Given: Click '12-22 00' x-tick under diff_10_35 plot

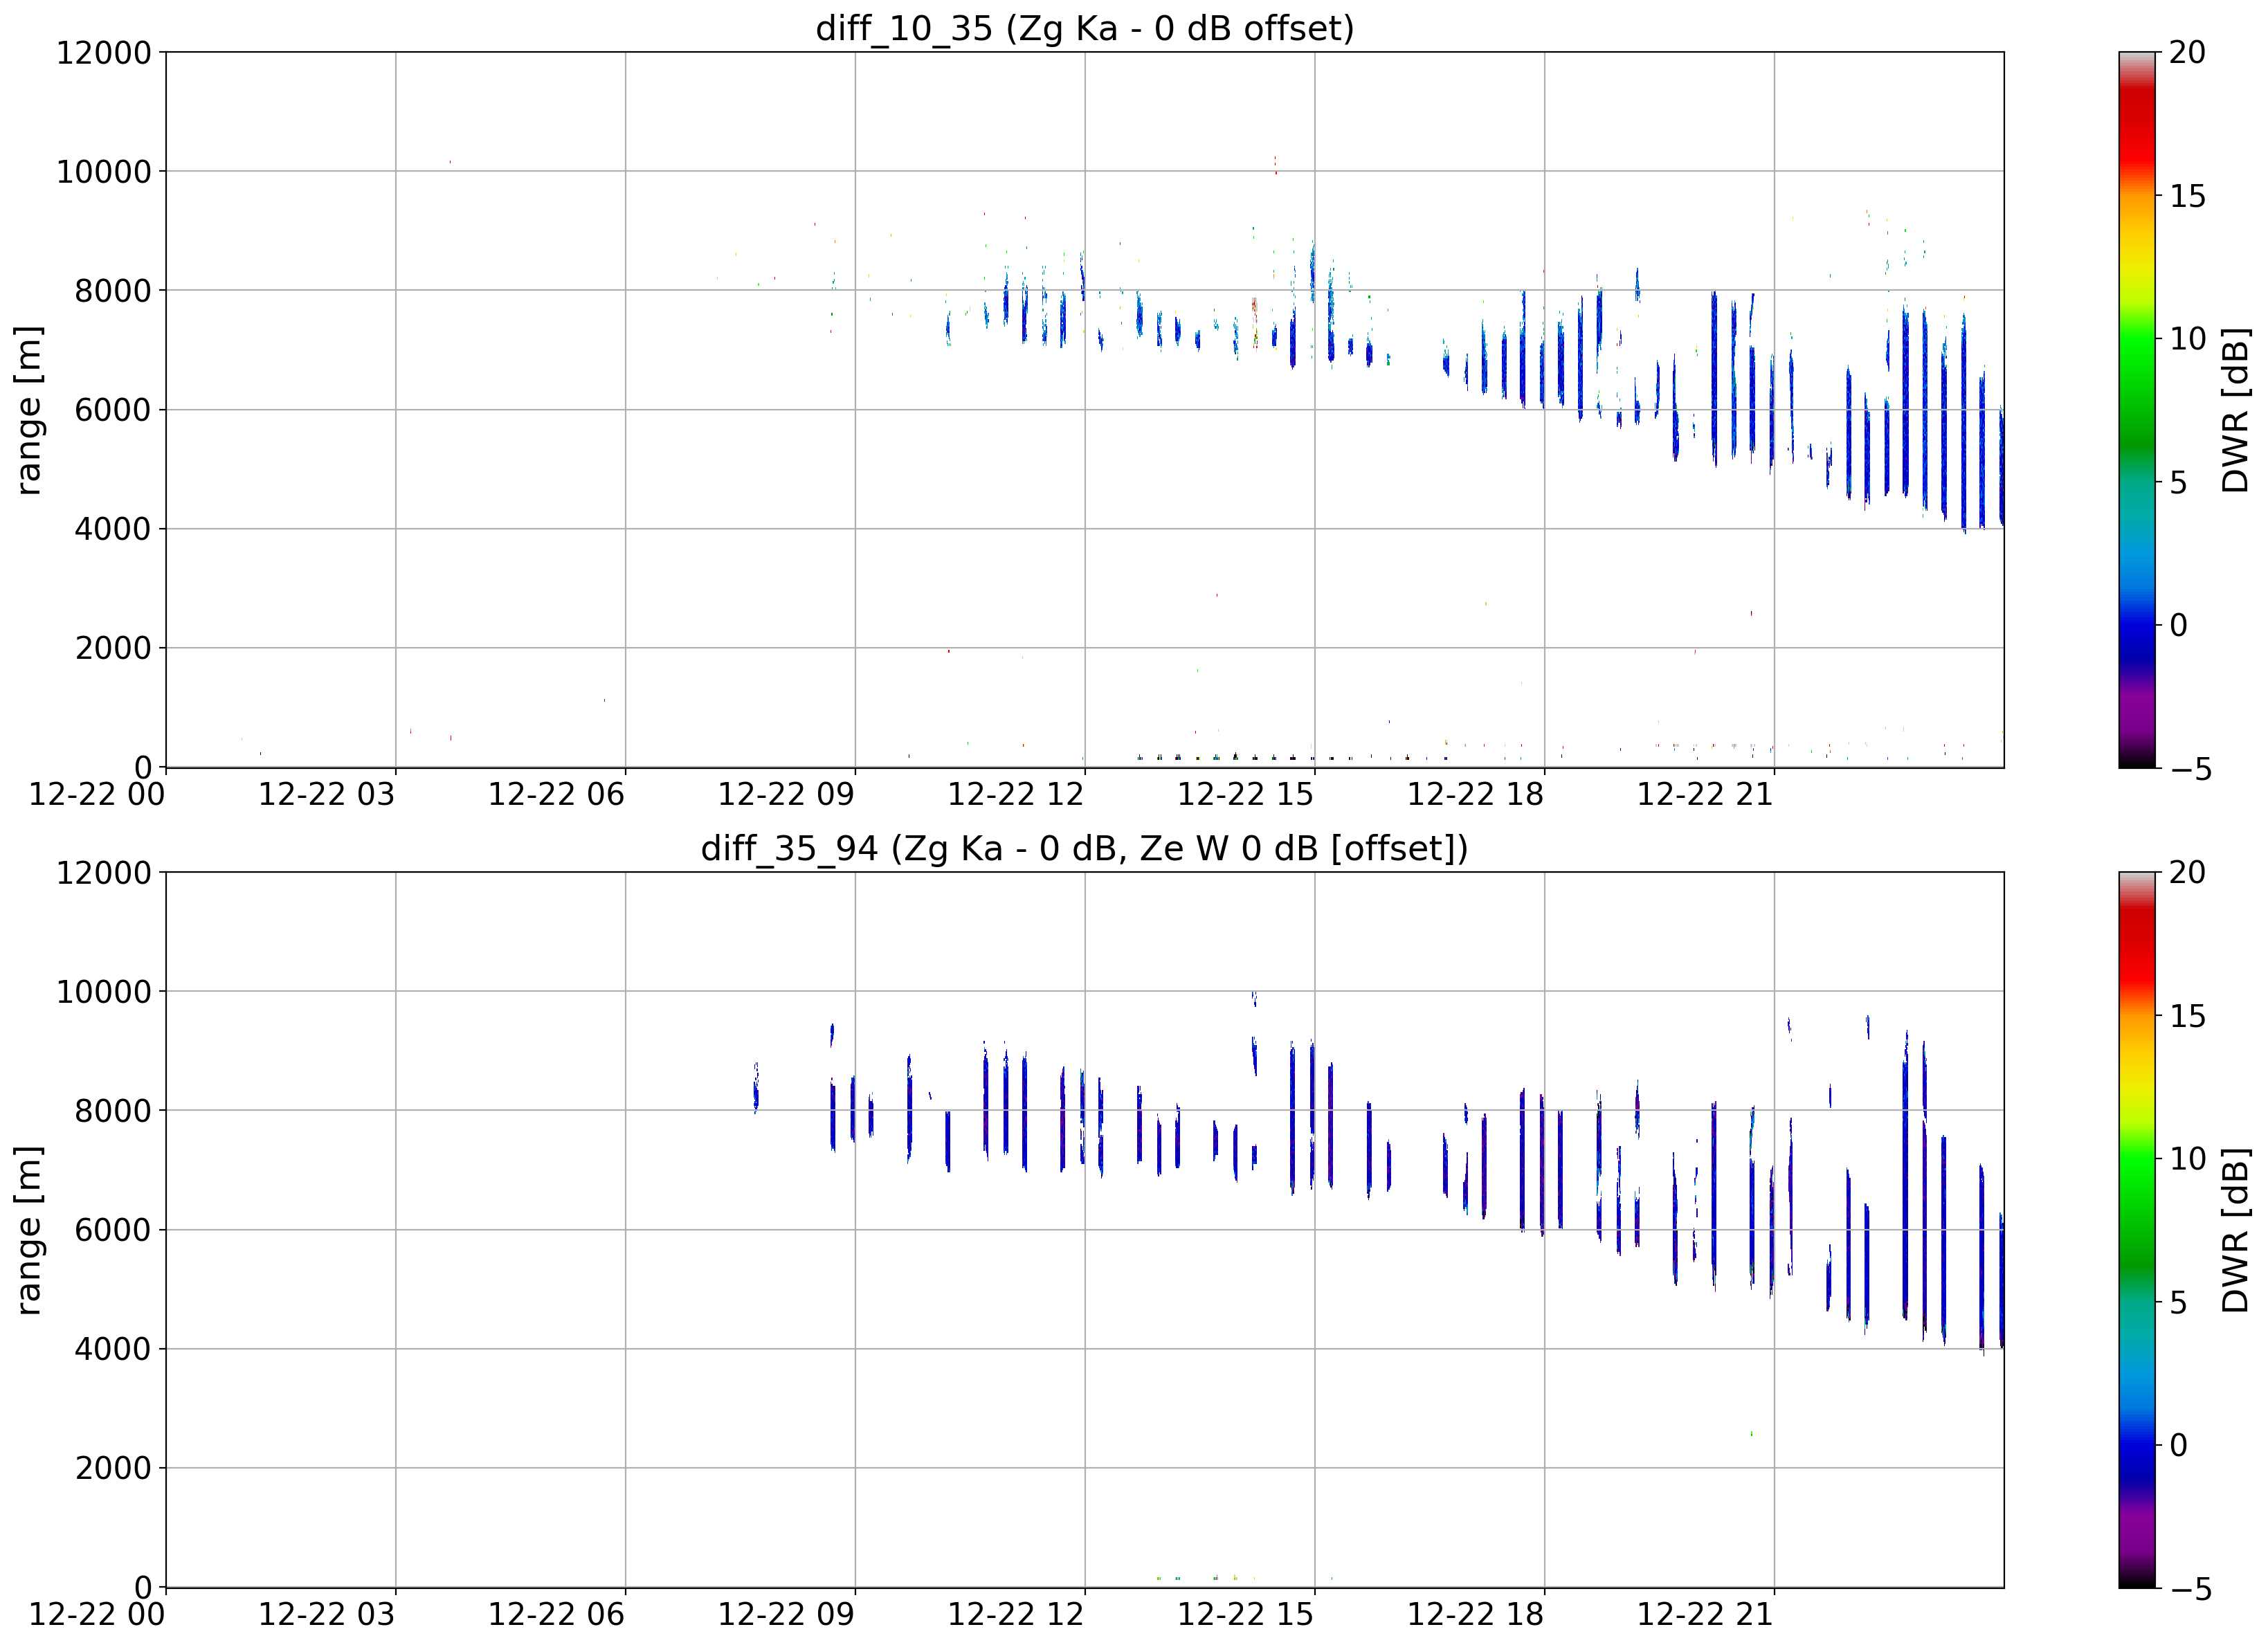Looking at the screenshot, I should [x=97, y=795].
